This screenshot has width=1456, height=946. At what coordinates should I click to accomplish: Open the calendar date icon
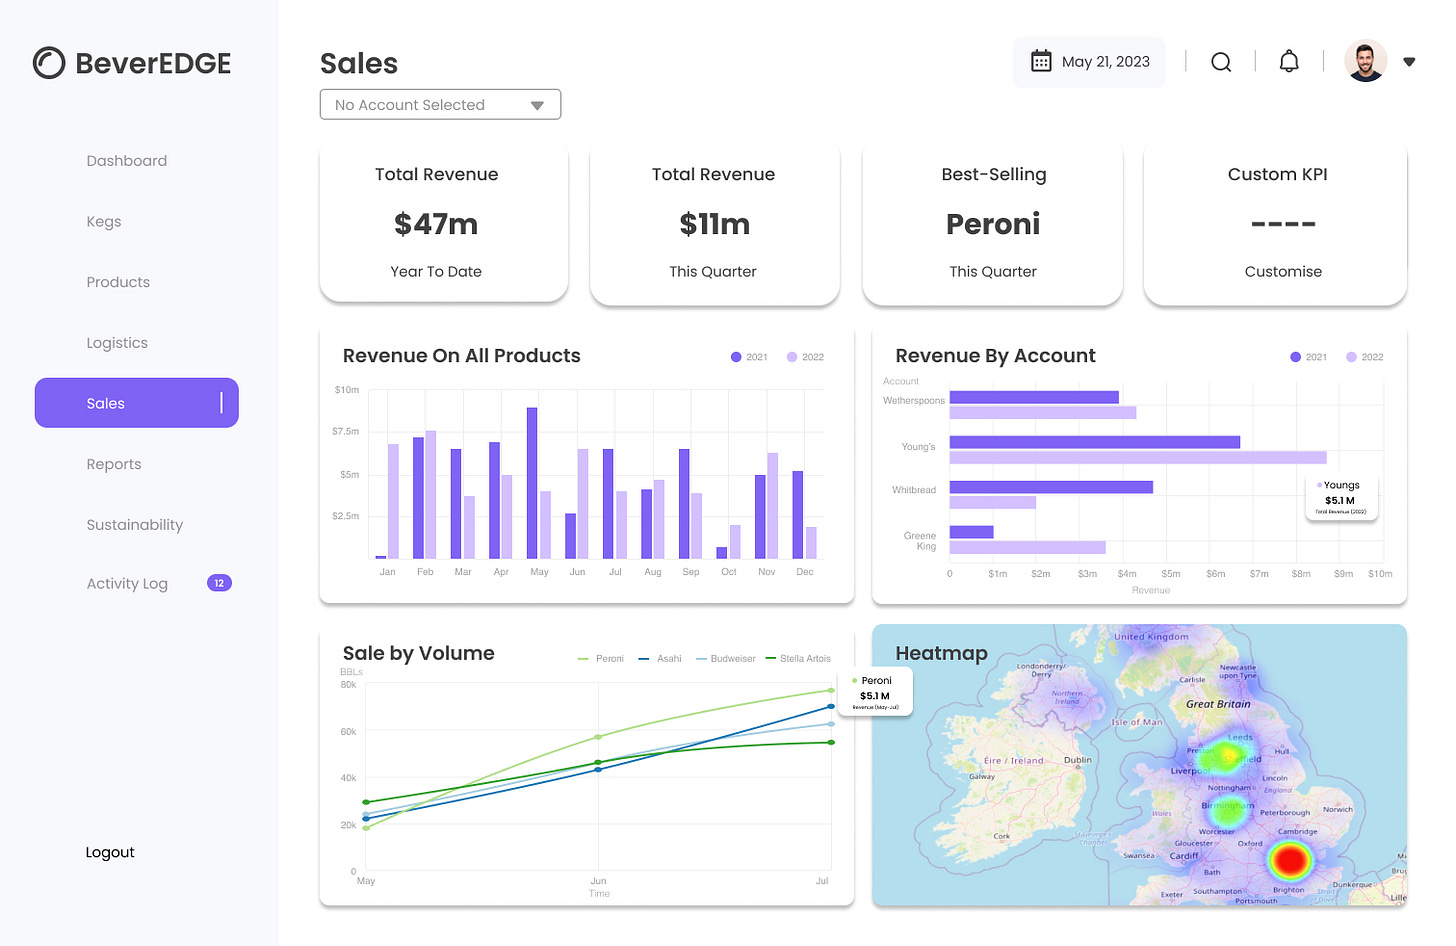coord(1041,61)
